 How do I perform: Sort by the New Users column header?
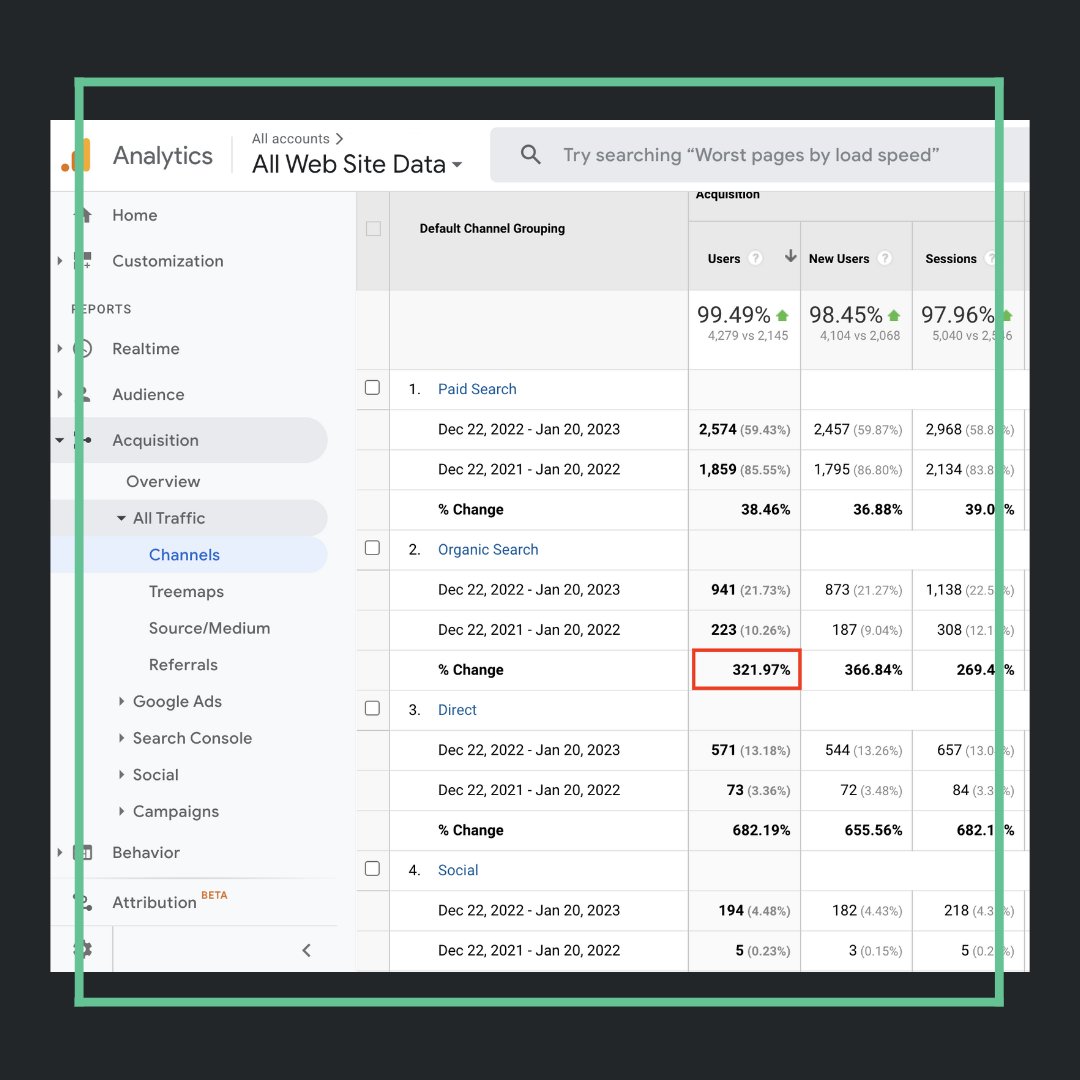839,259
